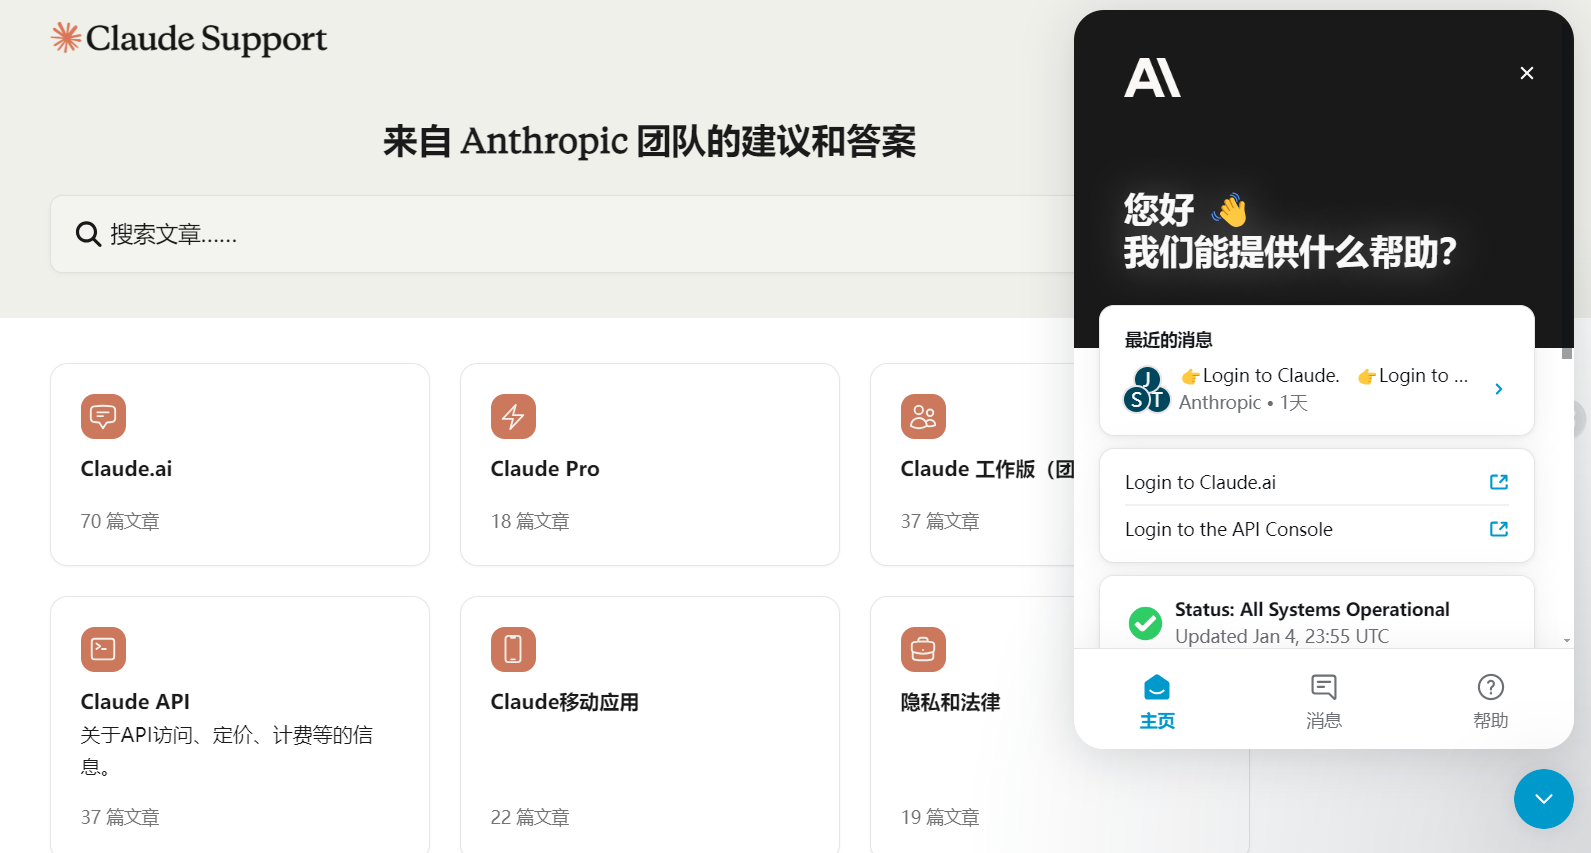Screen dimensions: 1591x853
Task: Click the Claude API terminal icon
Action: pos(103,649)
